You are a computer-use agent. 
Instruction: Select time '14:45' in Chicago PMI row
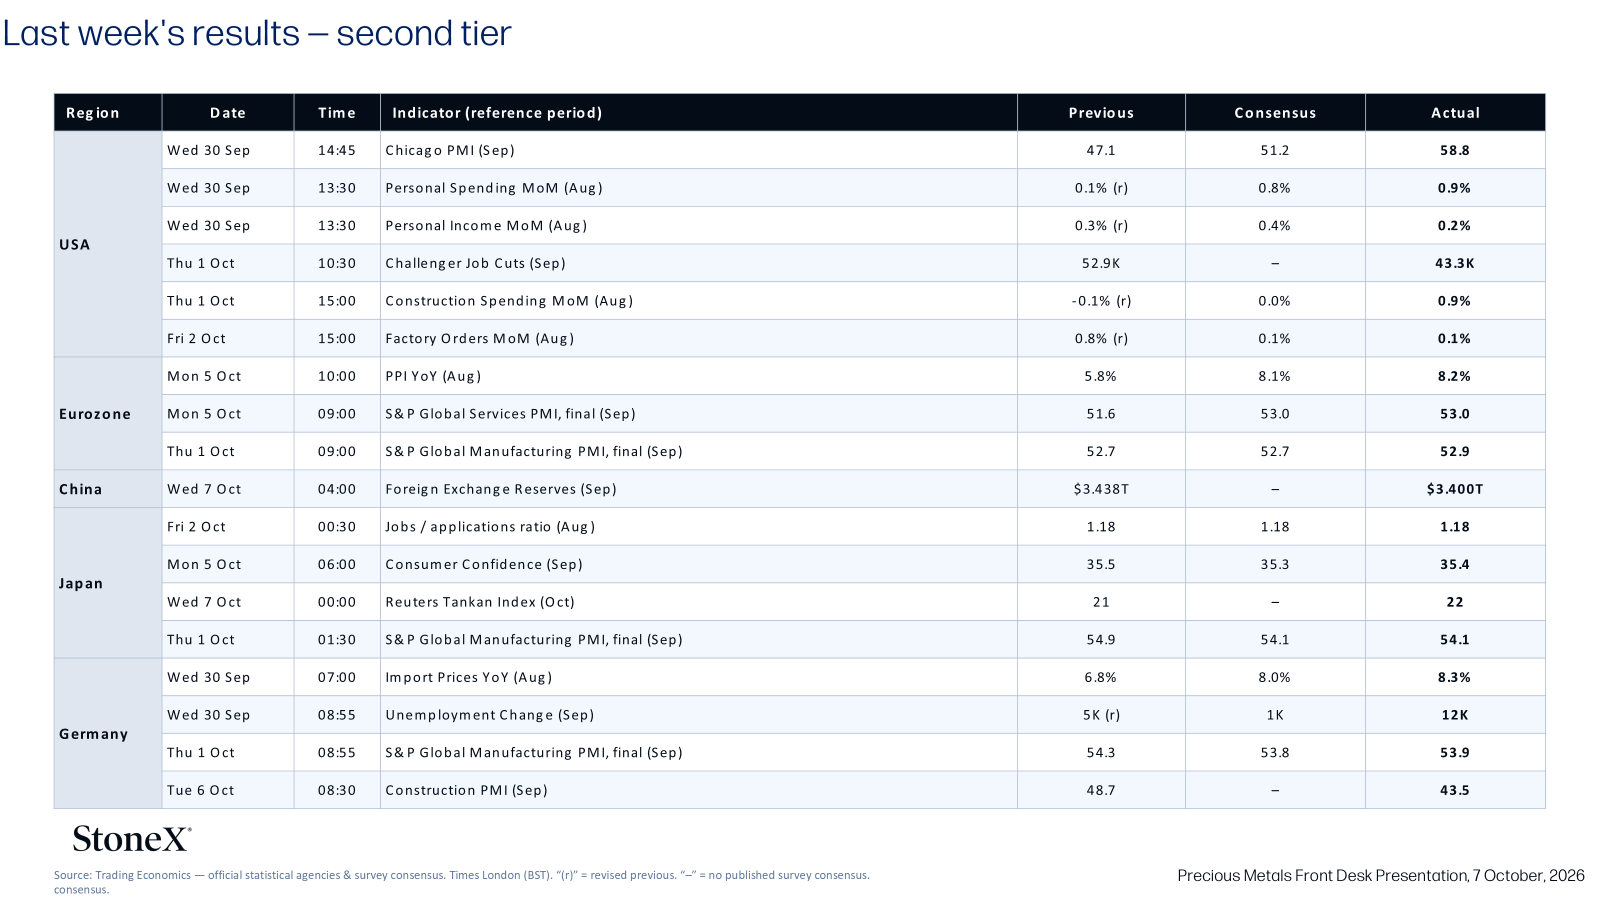[x=337, y=150]
